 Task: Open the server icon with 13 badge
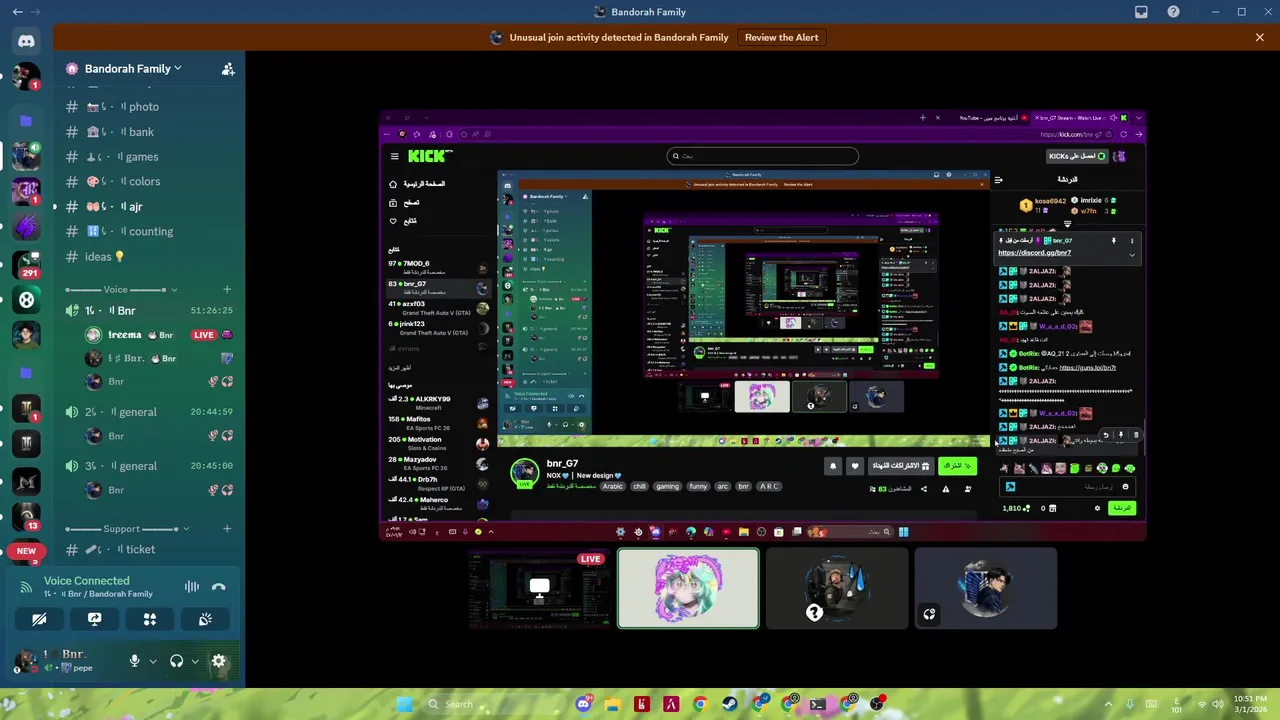(26, 516)
